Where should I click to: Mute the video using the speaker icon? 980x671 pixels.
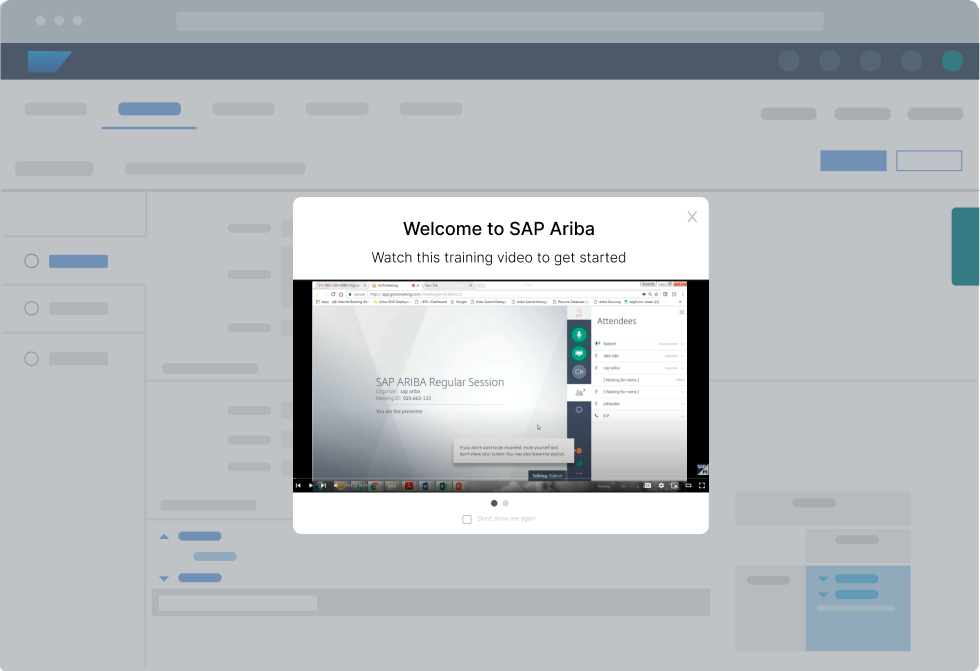[336, 485]
